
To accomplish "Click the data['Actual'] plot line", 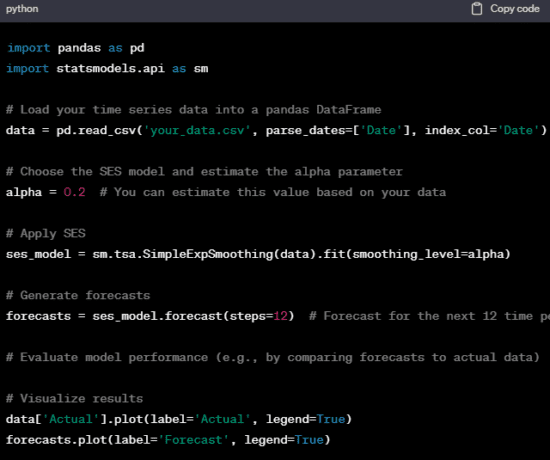I will [x=179, y=419].
